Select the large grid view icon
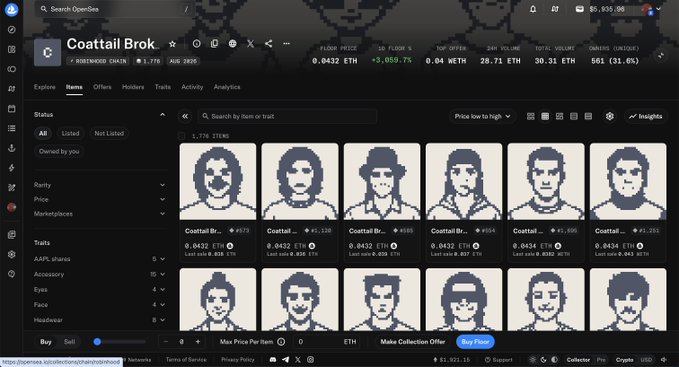The height and width of the screenshot is (367, 679). pos(530,116)
